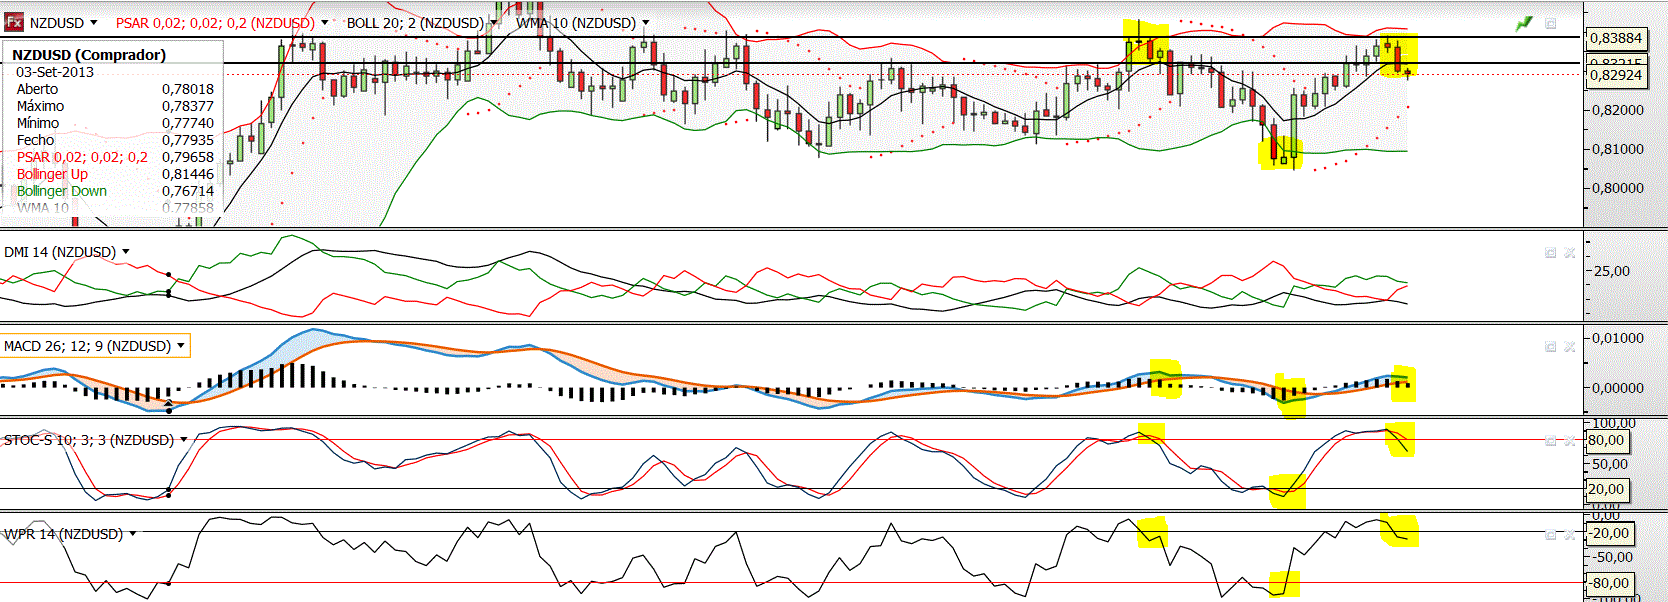The height and width of the screenshot is (602, 1668).
Task: Click the 20,00 stochastic level label
Action: point(1606,489)
